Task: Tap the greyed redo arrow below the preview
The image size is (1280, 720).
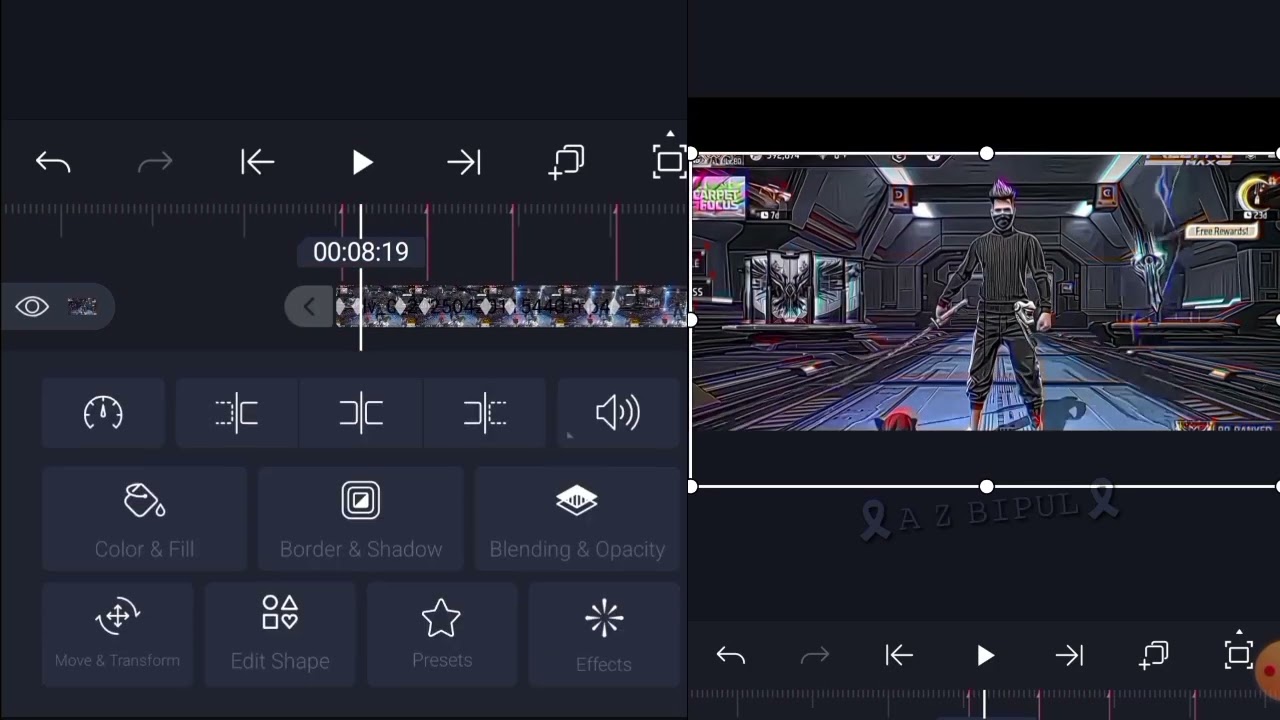Action: 815,656
